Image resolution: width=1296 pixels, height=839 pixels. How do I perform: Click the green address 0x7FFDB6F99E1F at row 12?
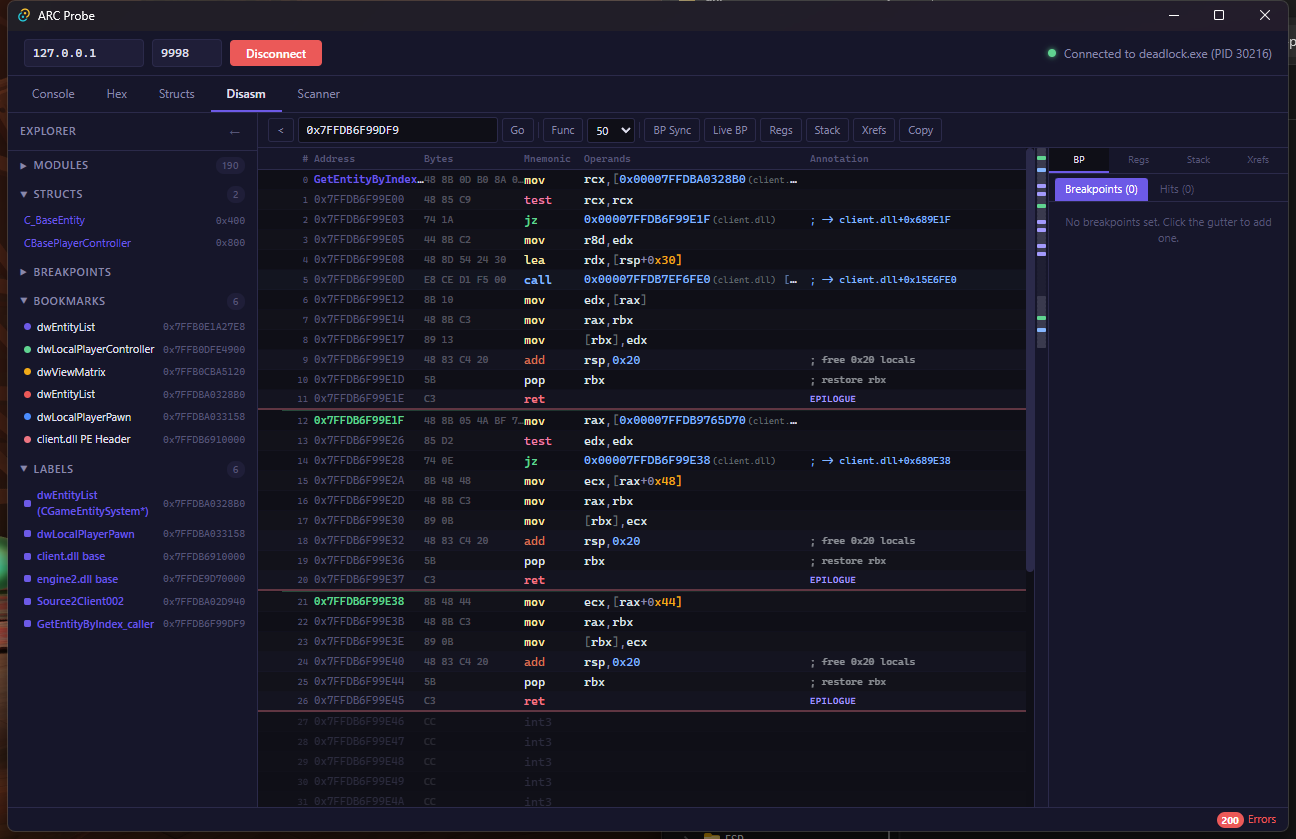pyautogui.click(x=358, y=421)
